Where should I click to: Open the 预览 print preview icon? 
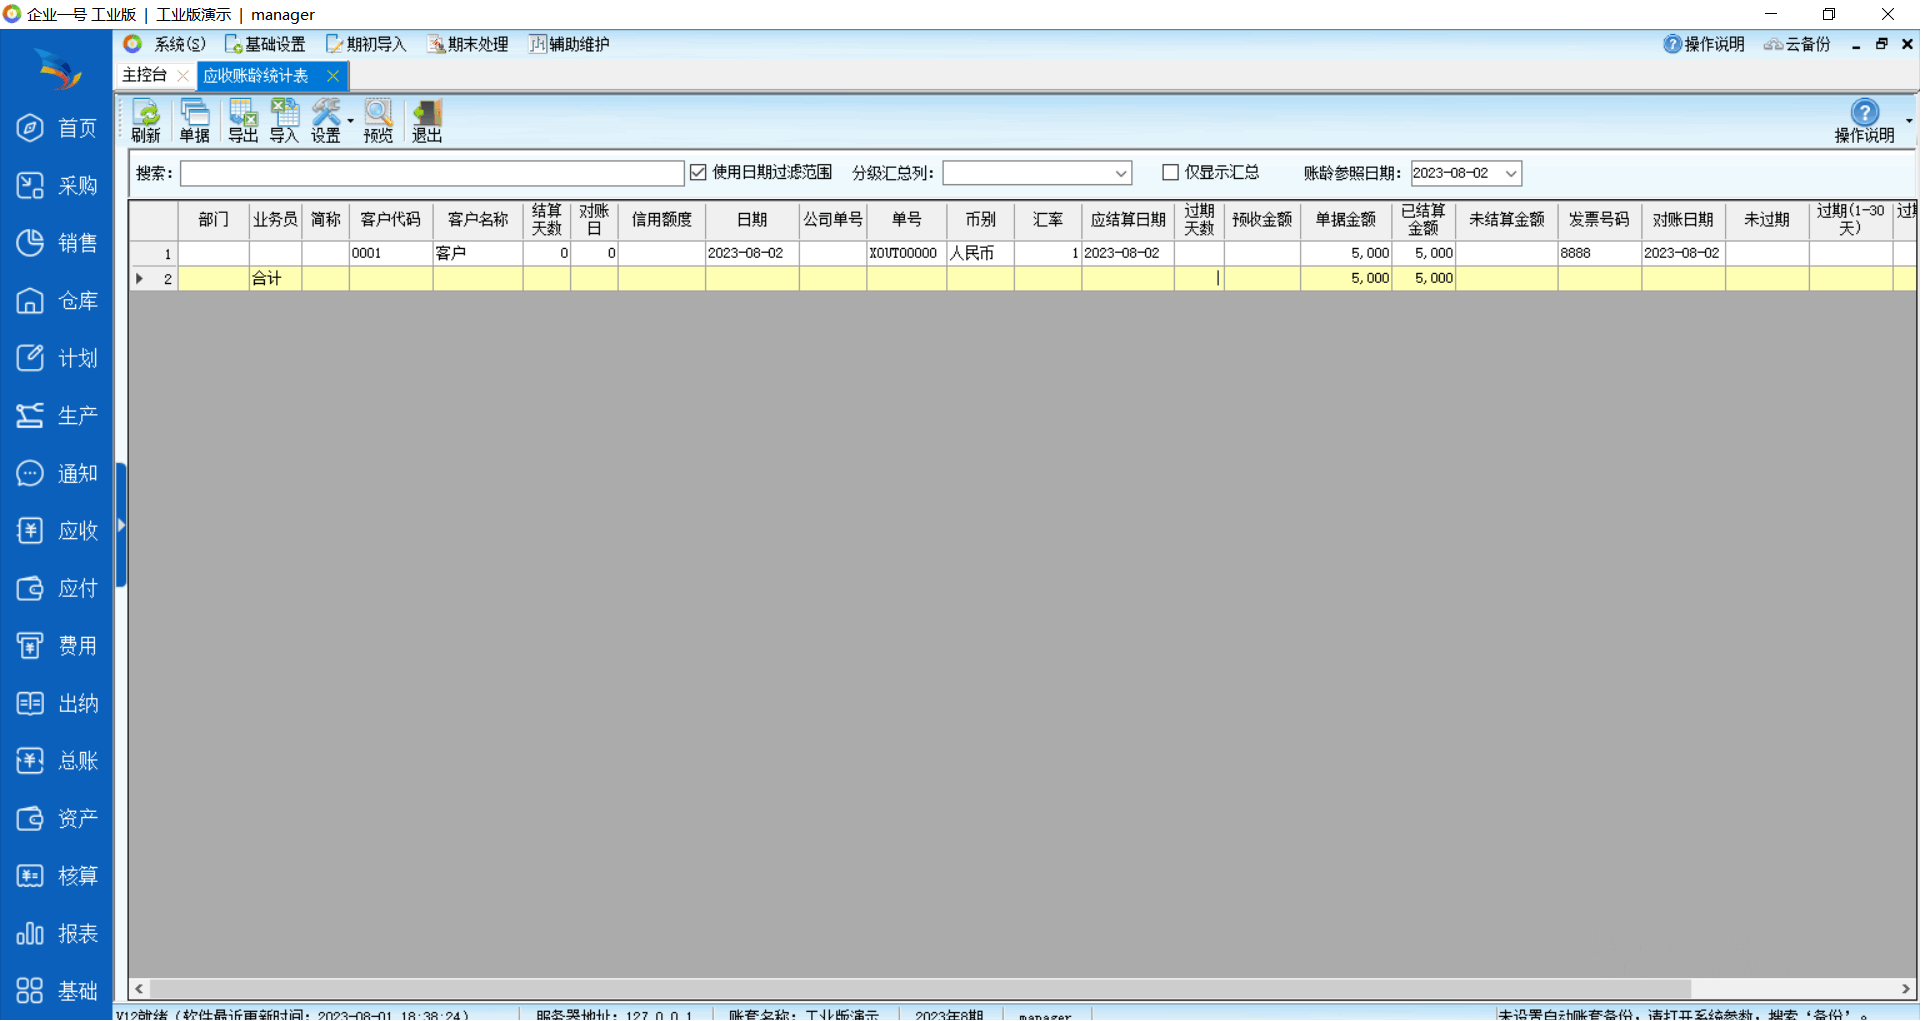point(378,121)
